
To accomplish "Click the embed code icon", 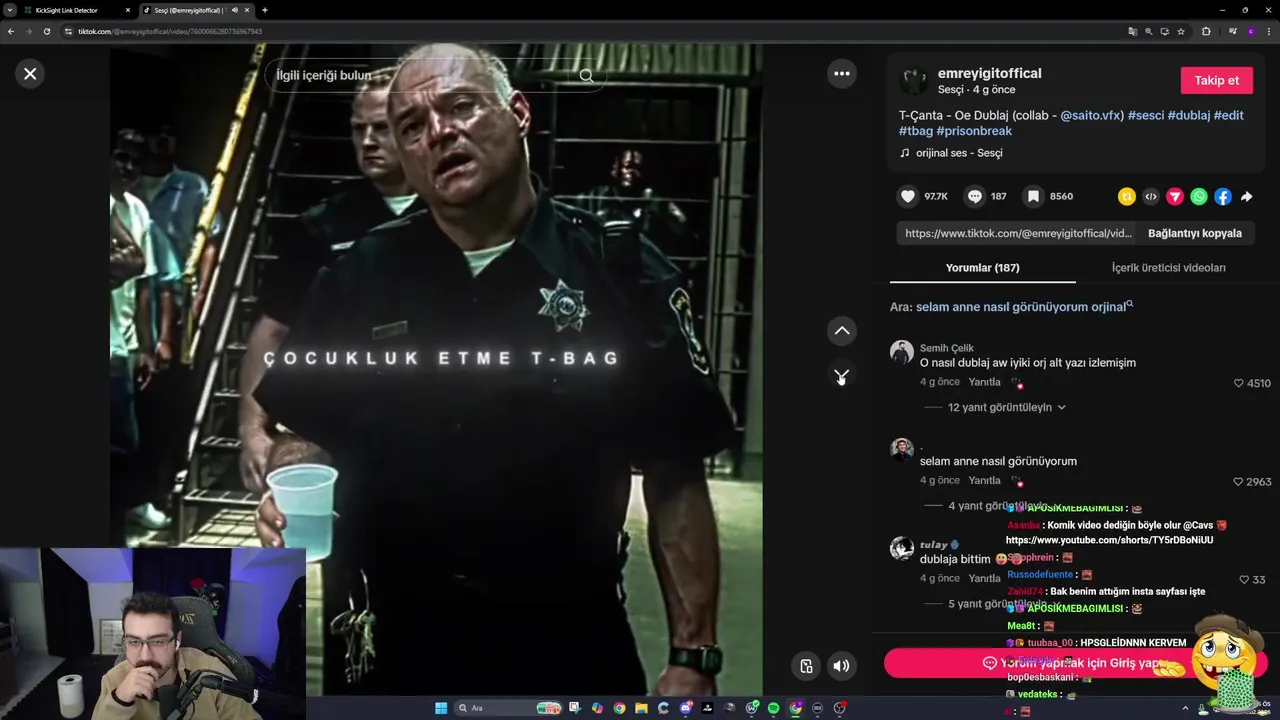I will pyautogui.click(x=1151, y=197).
